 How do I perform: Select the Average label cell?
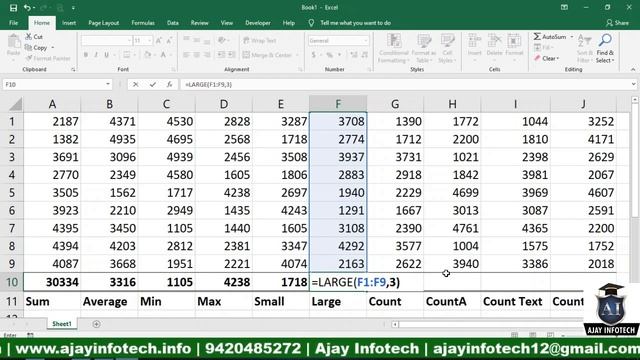(x=109, y=302)
